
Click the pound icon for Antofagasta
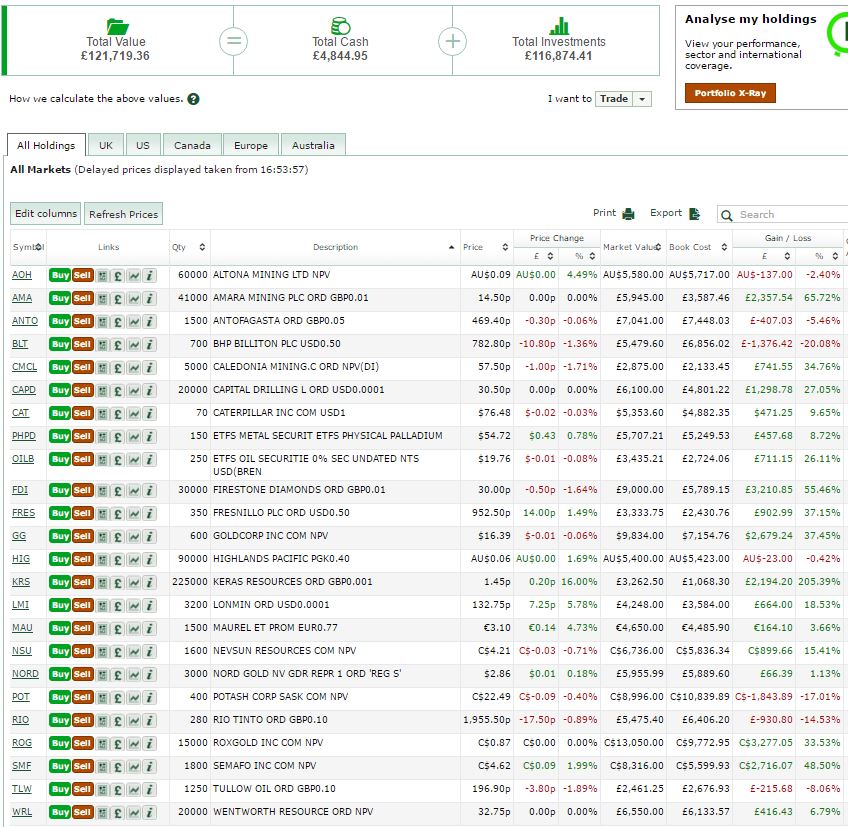[x=118, y=321]
